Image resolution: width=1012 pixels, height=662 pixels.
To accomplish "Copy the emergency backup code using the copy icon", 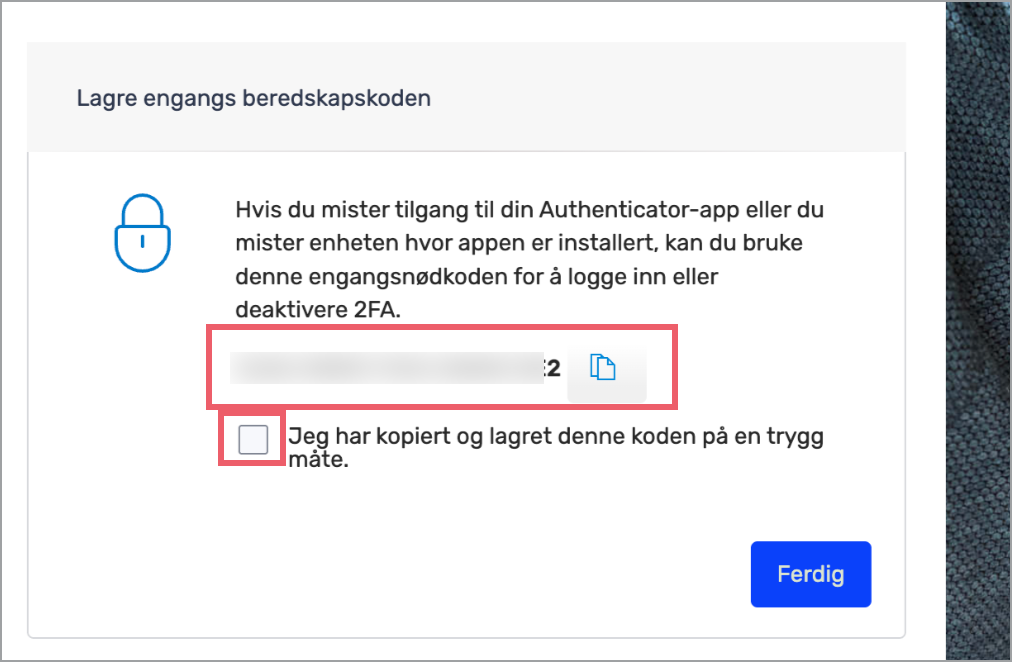I will 605,369.
